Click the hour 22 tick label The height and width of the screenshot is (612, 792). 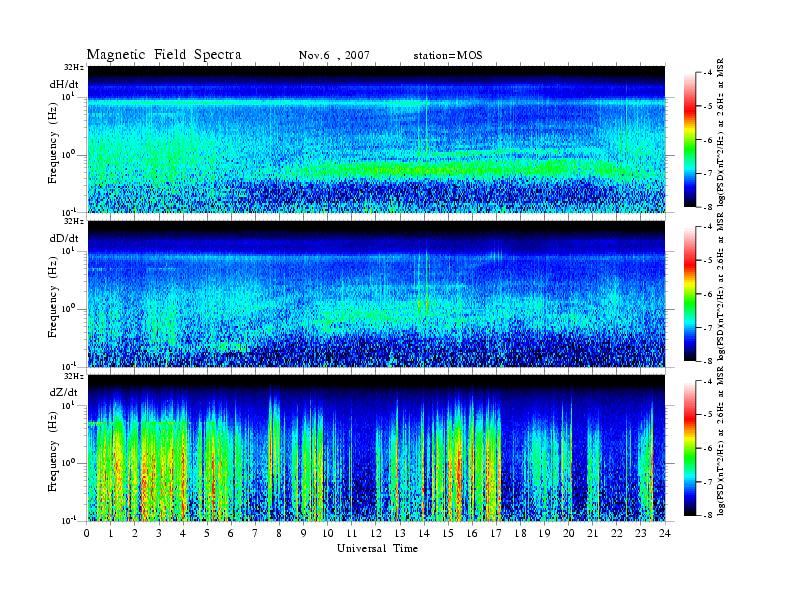coord(617,534)
